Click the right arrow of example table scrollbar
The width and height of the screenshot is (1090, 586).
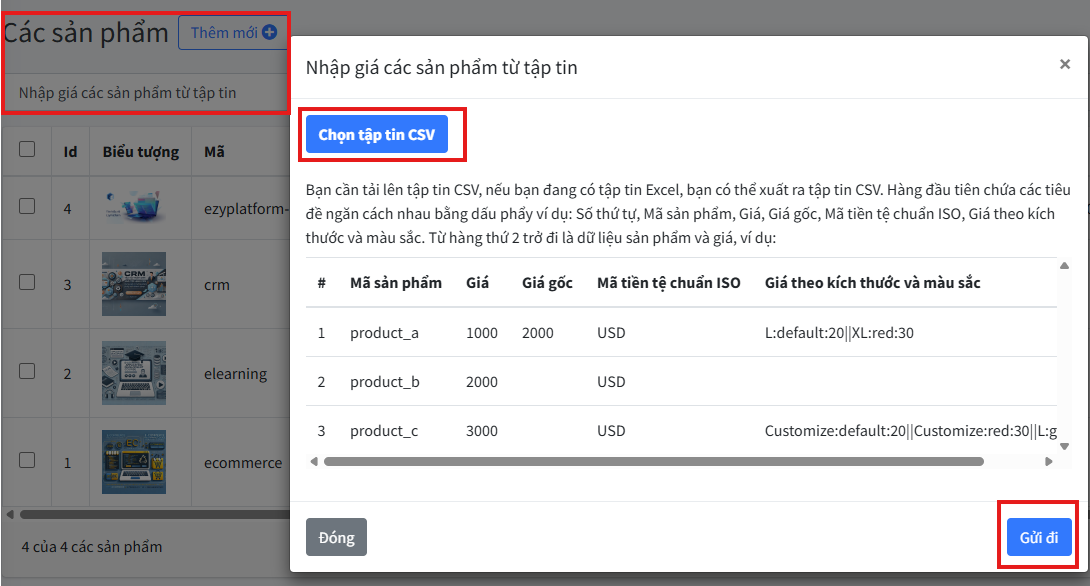tap(1048, 462)
